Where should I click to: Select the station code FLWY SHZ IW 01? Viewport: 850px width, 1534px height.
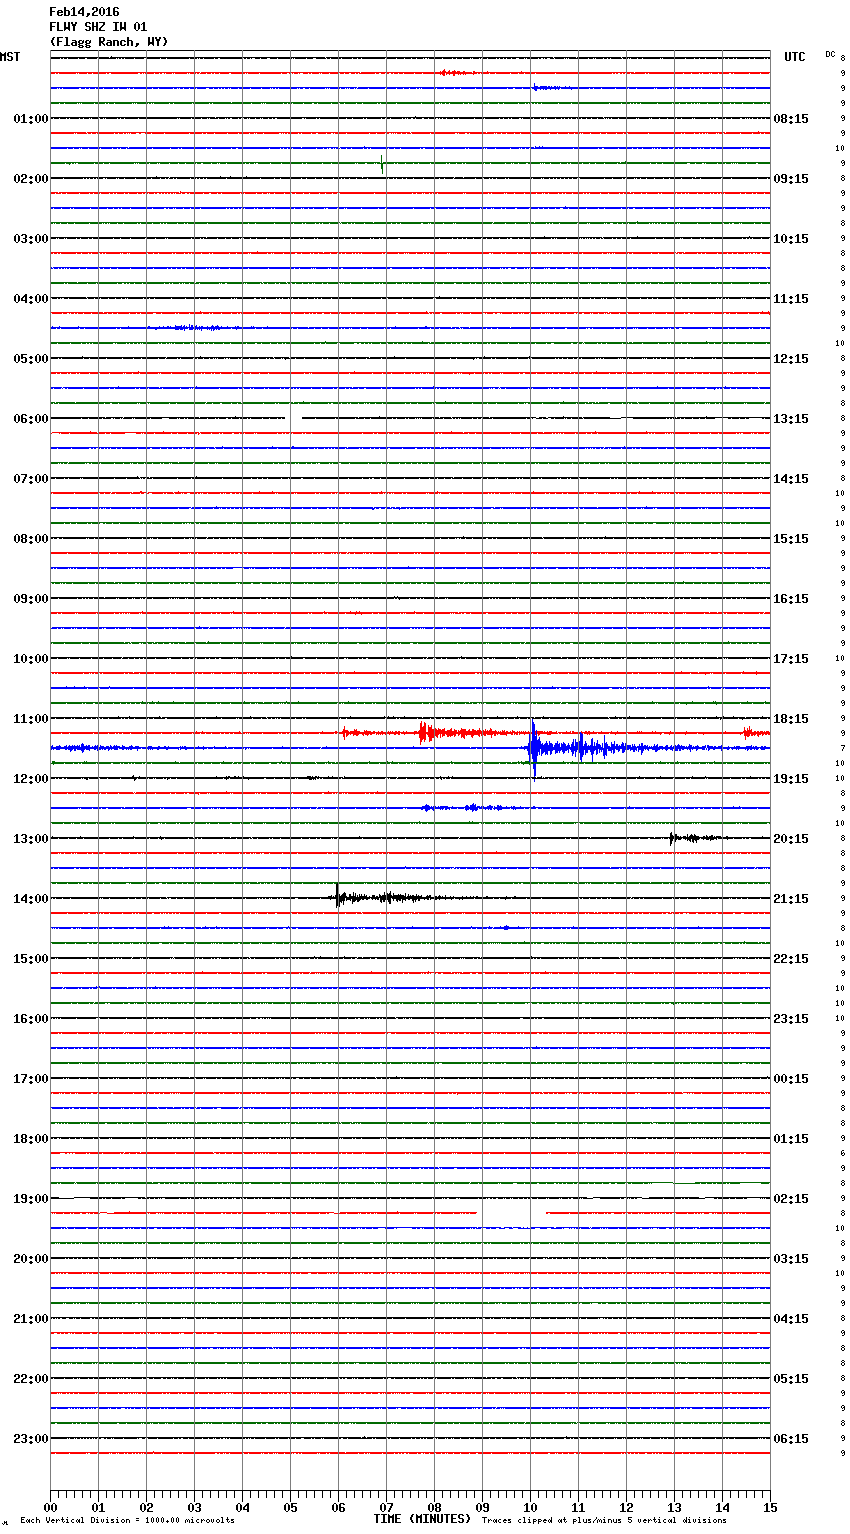pos(98,27)
